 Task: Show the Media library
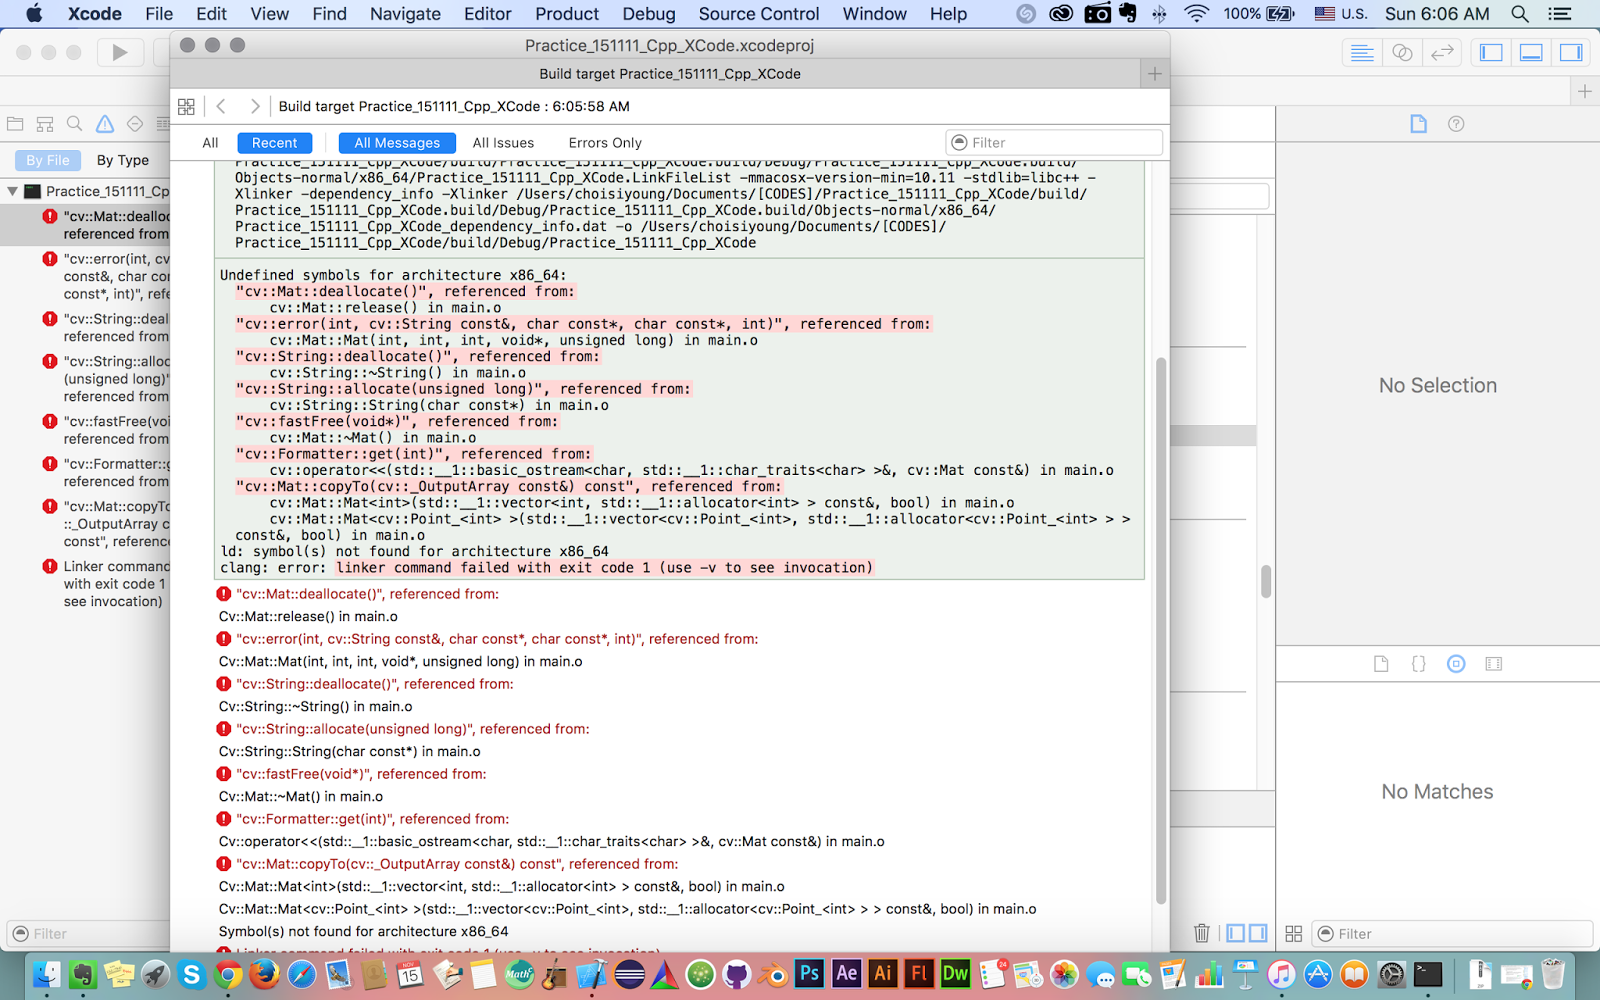1494,664
